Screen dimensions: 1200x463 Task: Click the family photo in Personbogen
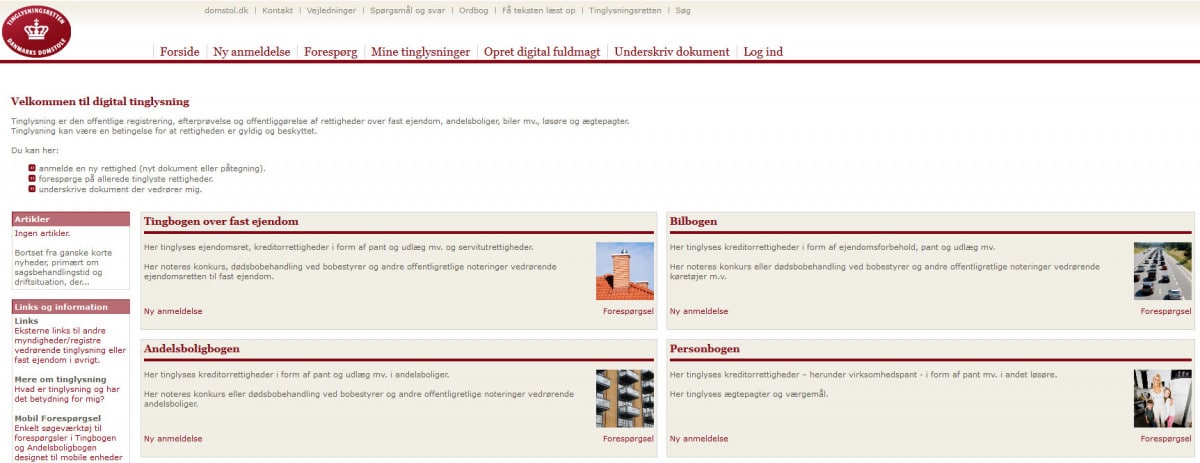click(1162, 399)
